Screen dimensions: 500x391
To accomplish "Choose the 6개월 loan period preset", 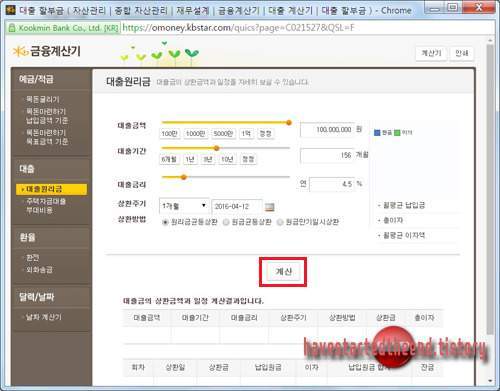I will point(169,159).
